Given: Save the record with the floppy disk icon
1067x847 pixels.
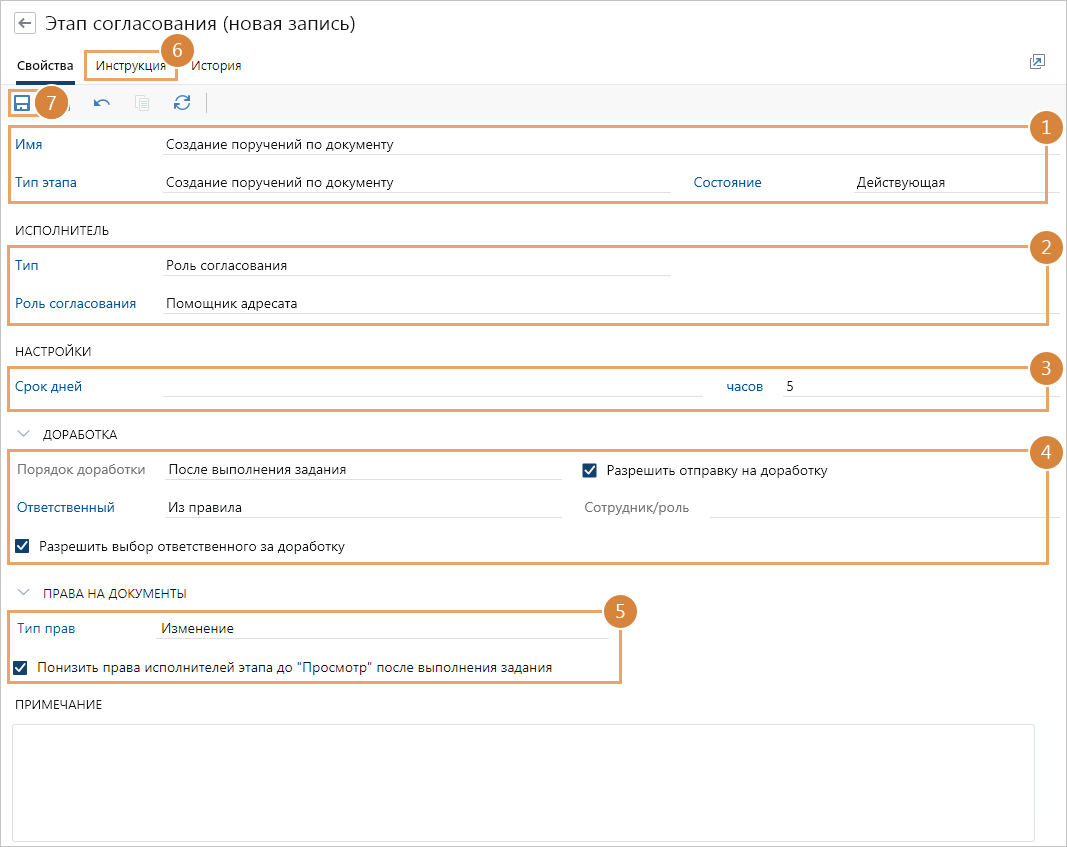Looking at the screenshot, I should (x=22, y=102).
